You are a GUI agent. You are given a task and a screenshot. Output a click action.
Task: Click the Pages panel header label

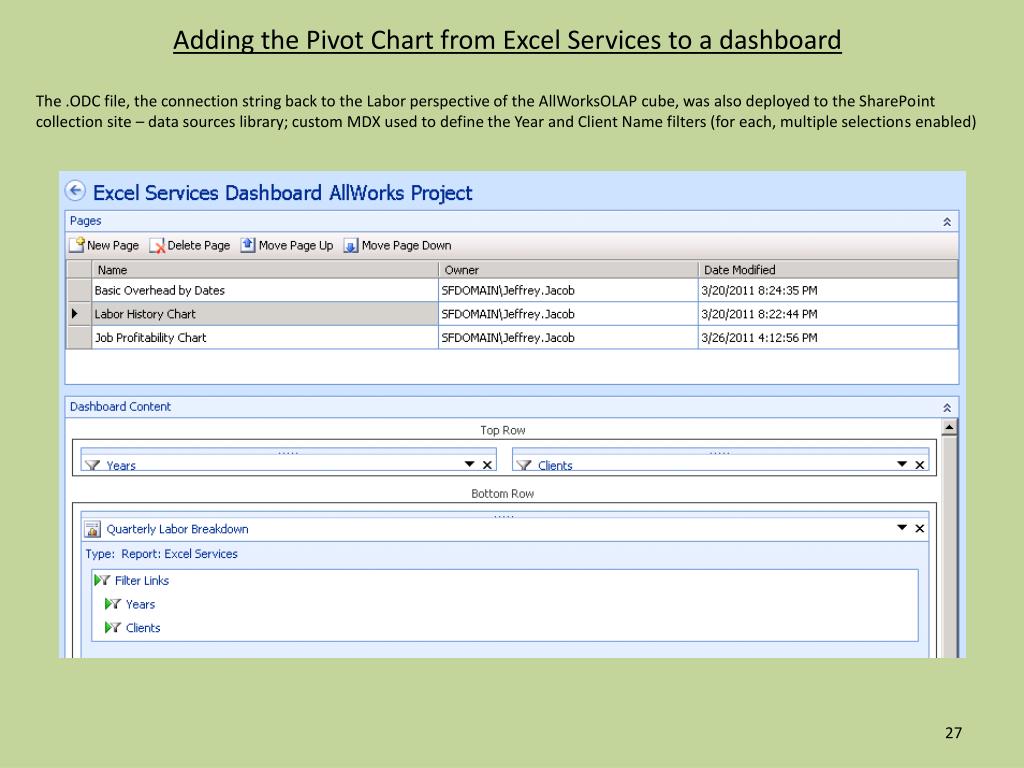point(86,221)
